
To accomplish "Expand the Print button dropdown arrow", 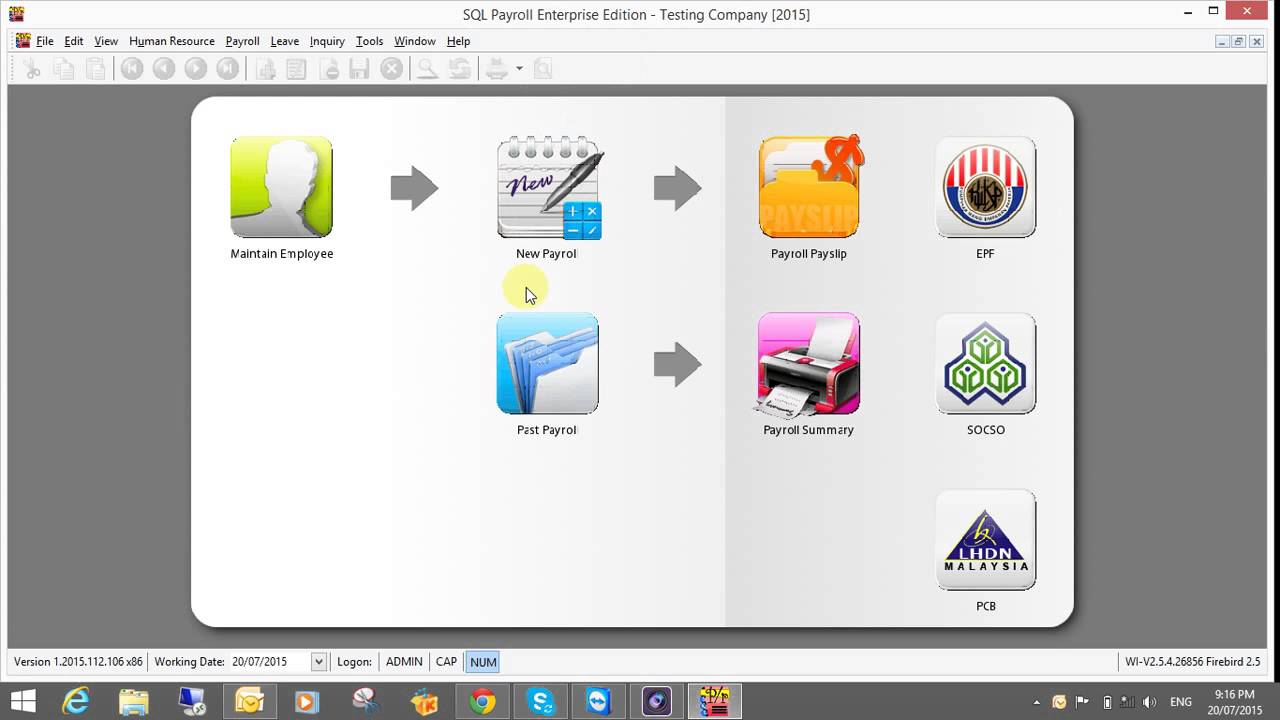I will 519,68.
